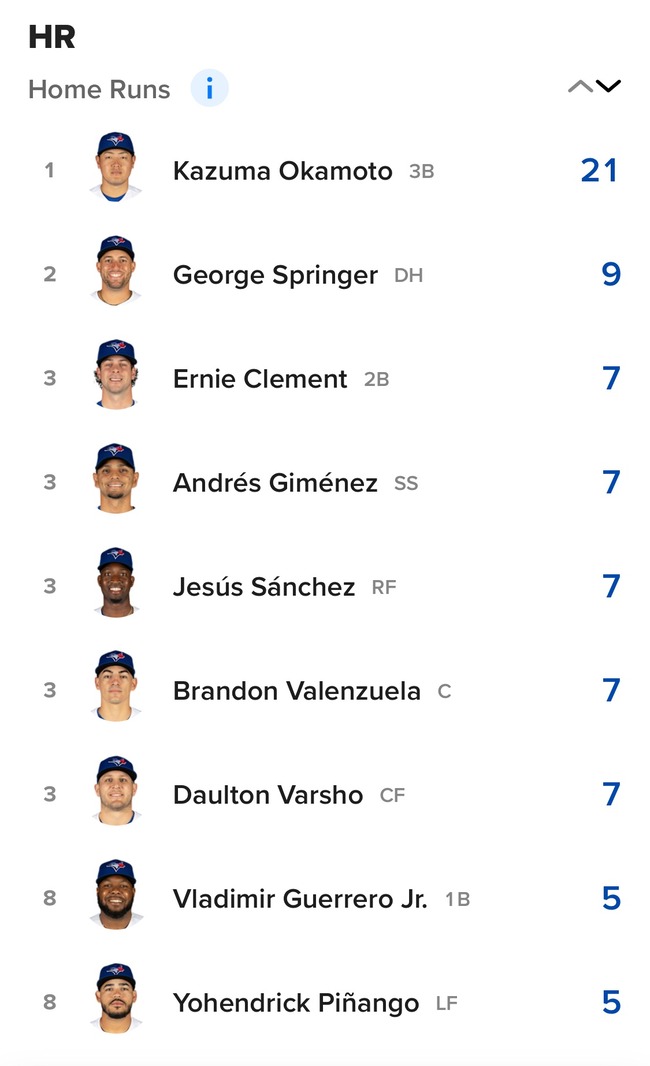
Task: Open the Kazuma Okamoto player link
Action: pyautogui.click(x=282, y=171)
